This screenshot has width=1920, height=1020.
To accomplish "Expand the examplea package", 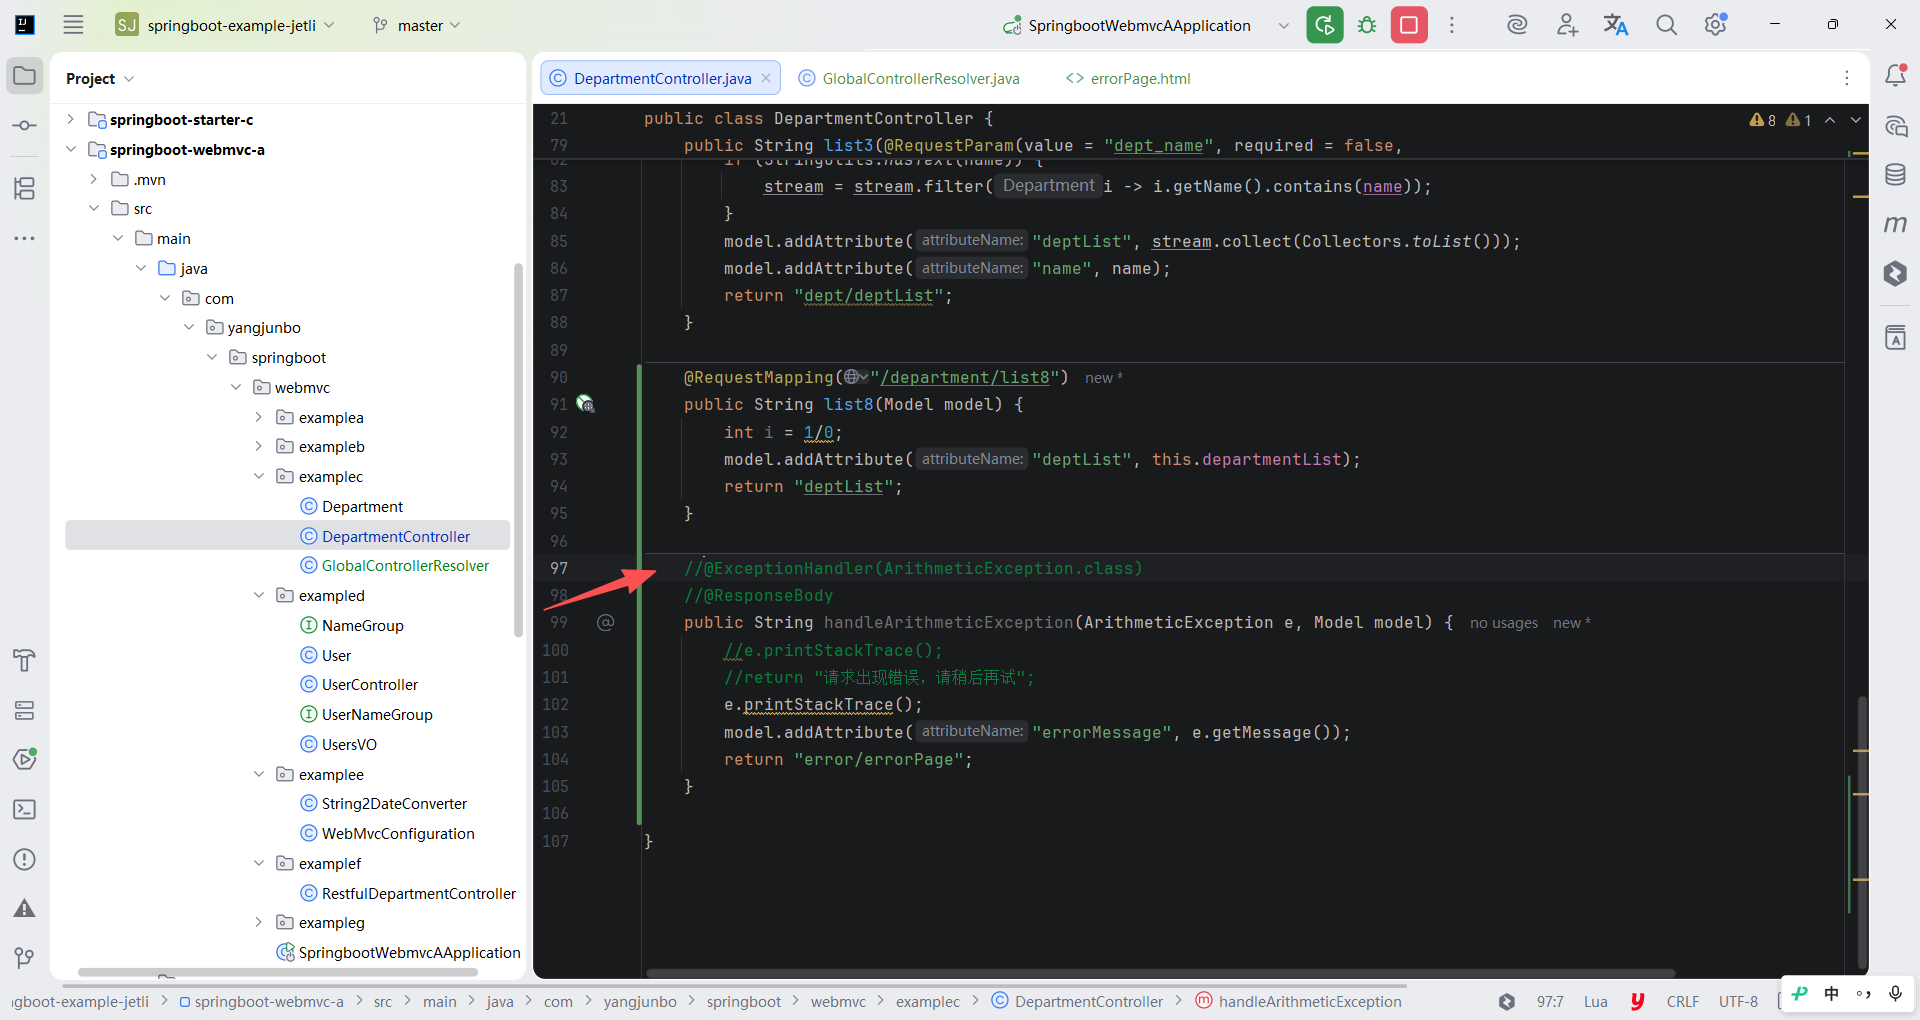I will point(259,417).
